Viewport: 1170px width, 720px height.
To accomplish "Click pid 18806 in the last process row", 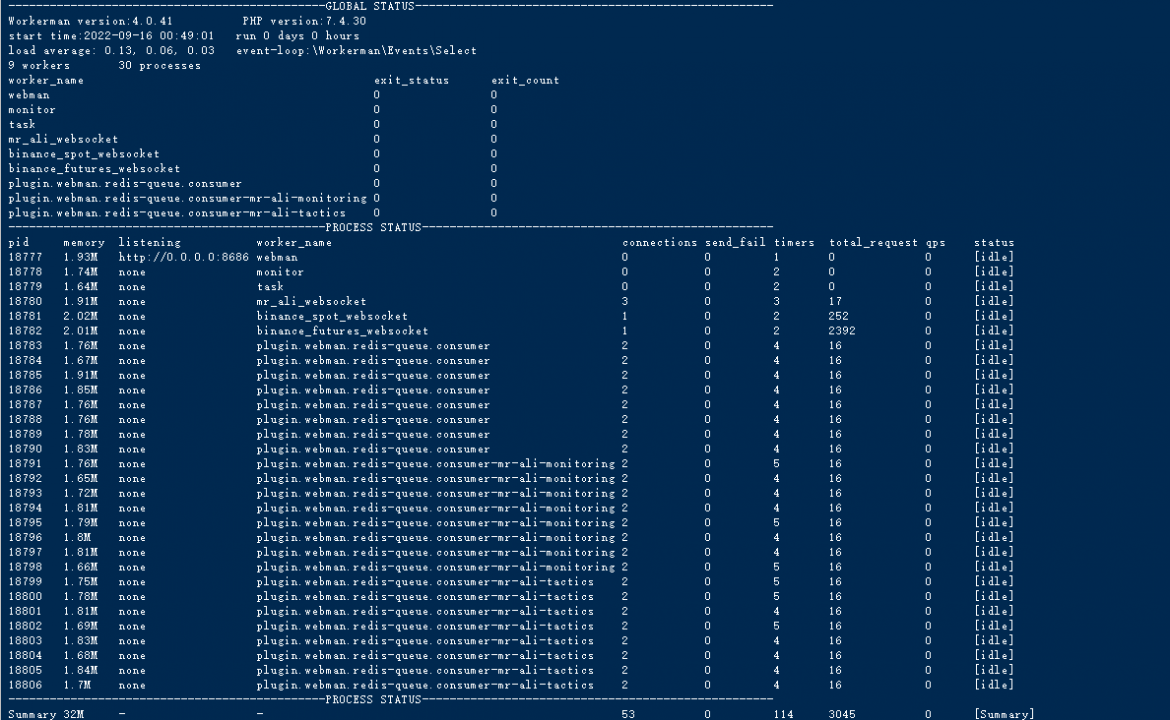I will pyautogui.click(x=25, y=685).
